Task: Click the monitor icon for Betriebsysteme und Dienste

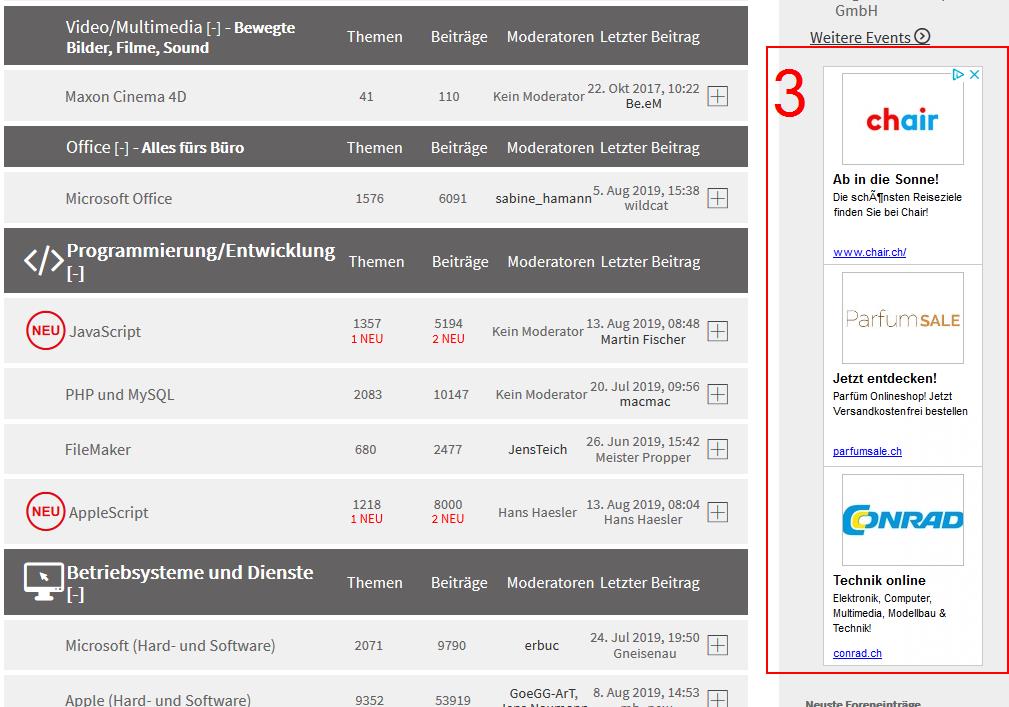Action: pos(43,581)
